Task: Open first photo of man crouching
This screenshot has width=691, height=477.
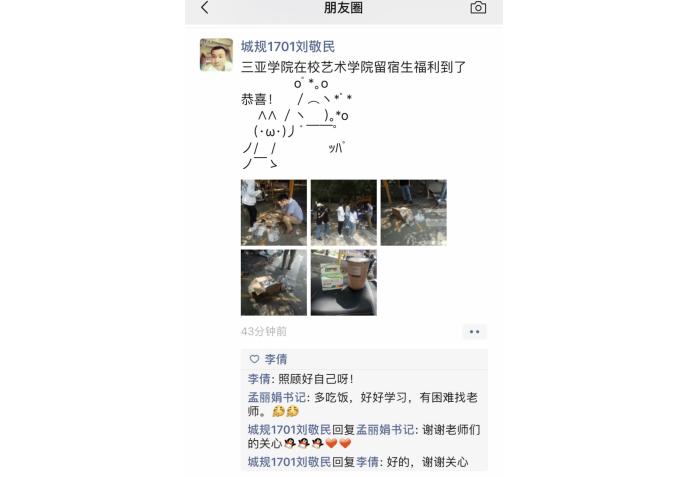Action: click(274, 212)
